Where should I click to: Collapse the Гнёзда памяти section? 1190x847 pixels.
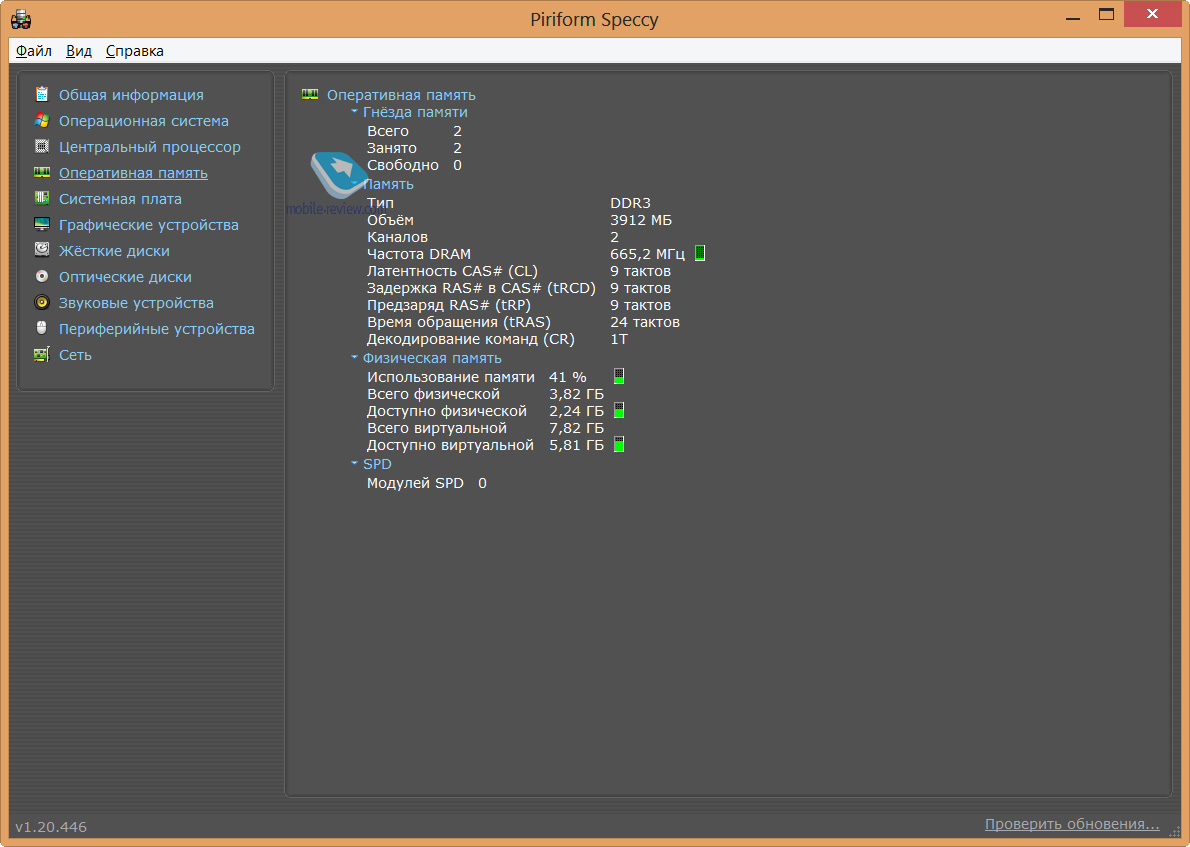pos(354,112)
